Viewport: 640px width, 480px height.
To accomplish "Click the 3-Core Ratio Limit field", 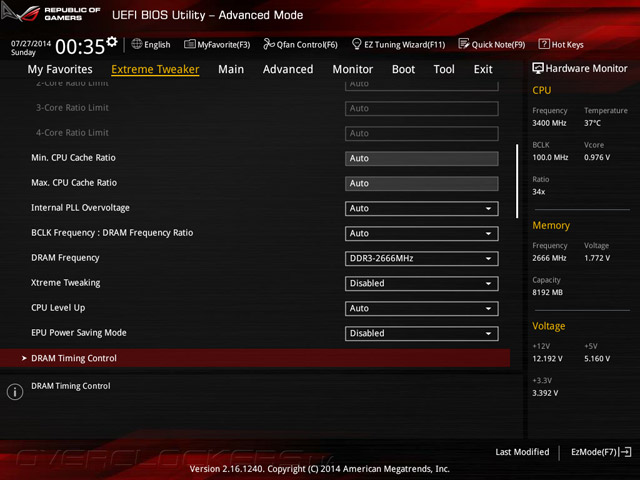I will tap(422, 109).
